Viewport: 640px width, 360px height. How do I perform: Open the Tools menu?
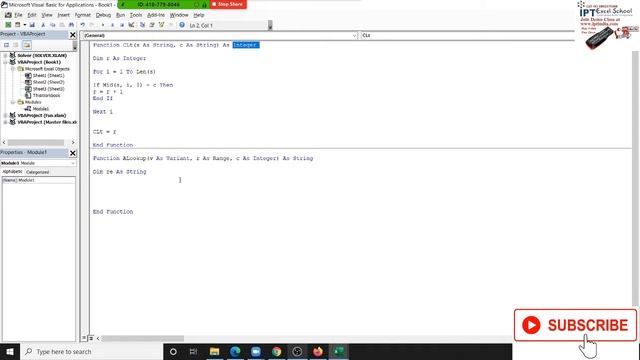pos(136,15)
